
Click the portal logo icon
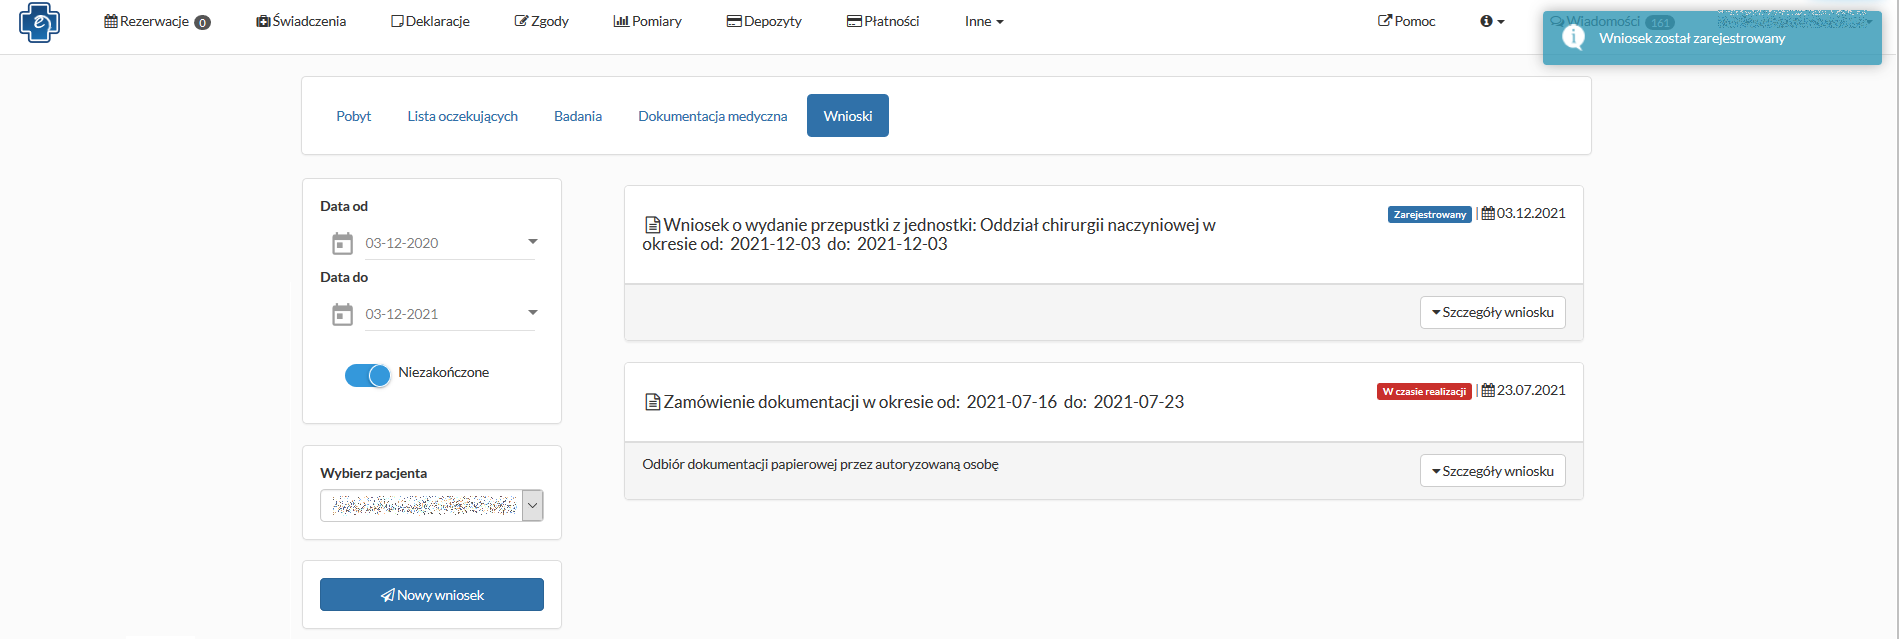pyautogui.click(x=39, y=22)
